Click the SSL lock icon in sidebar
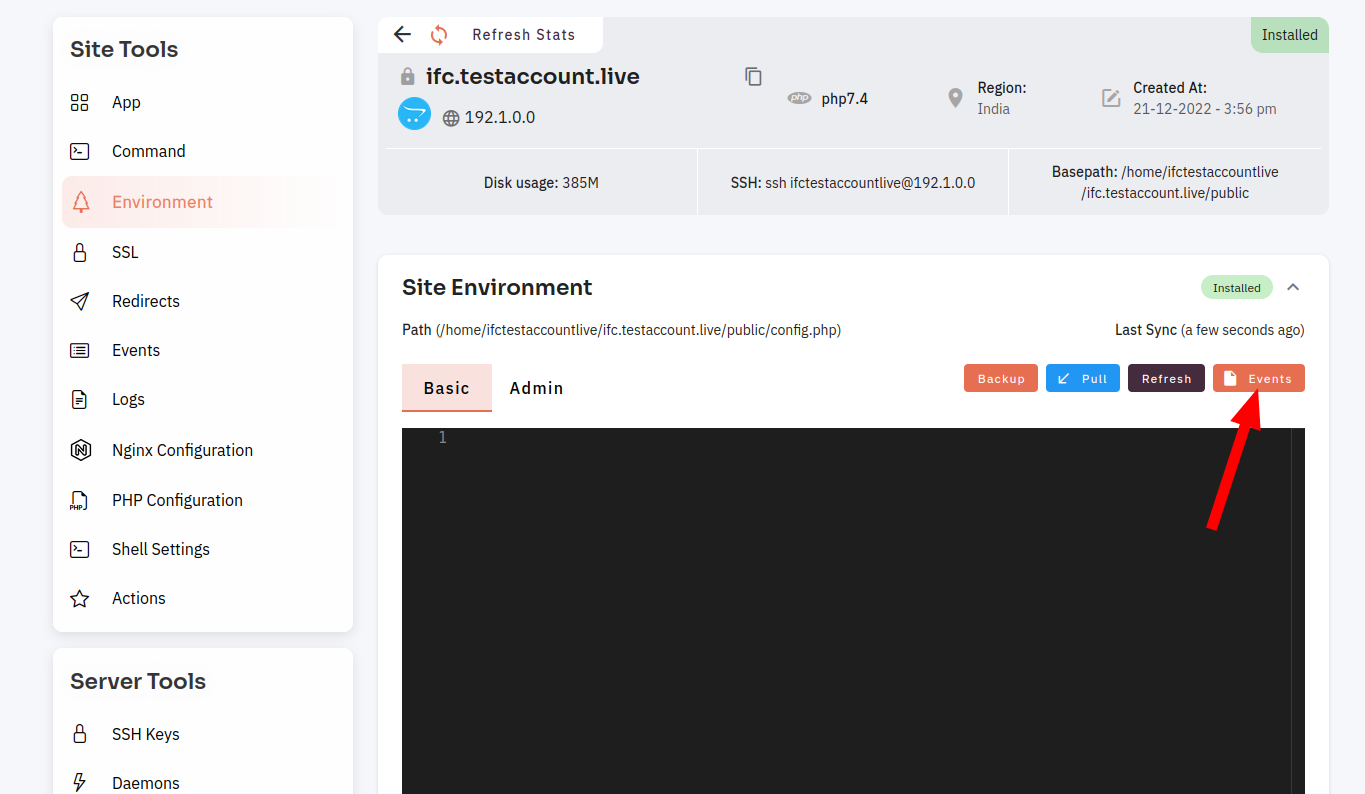Viewport: 1365px width, 794px height. tap(80, 252)
